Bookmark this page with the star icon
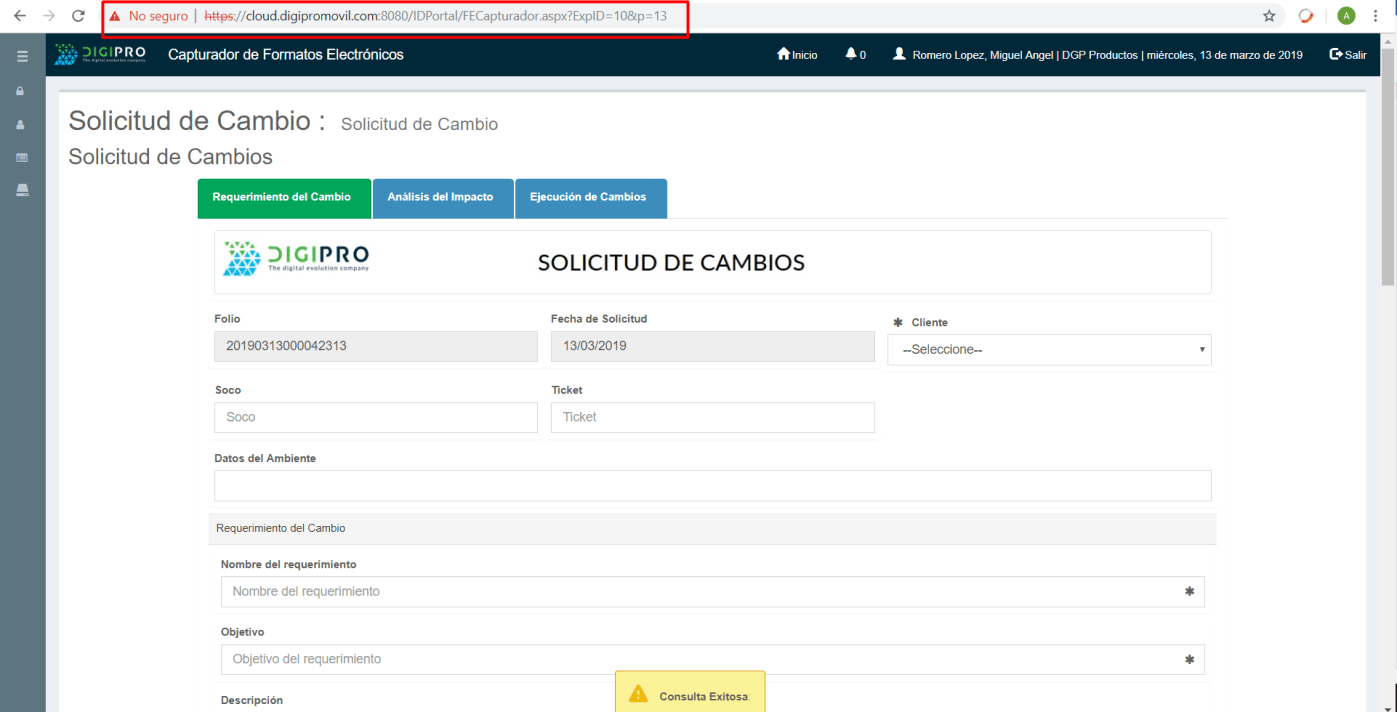The image size is (1397, 712). tap(1269, 16)
